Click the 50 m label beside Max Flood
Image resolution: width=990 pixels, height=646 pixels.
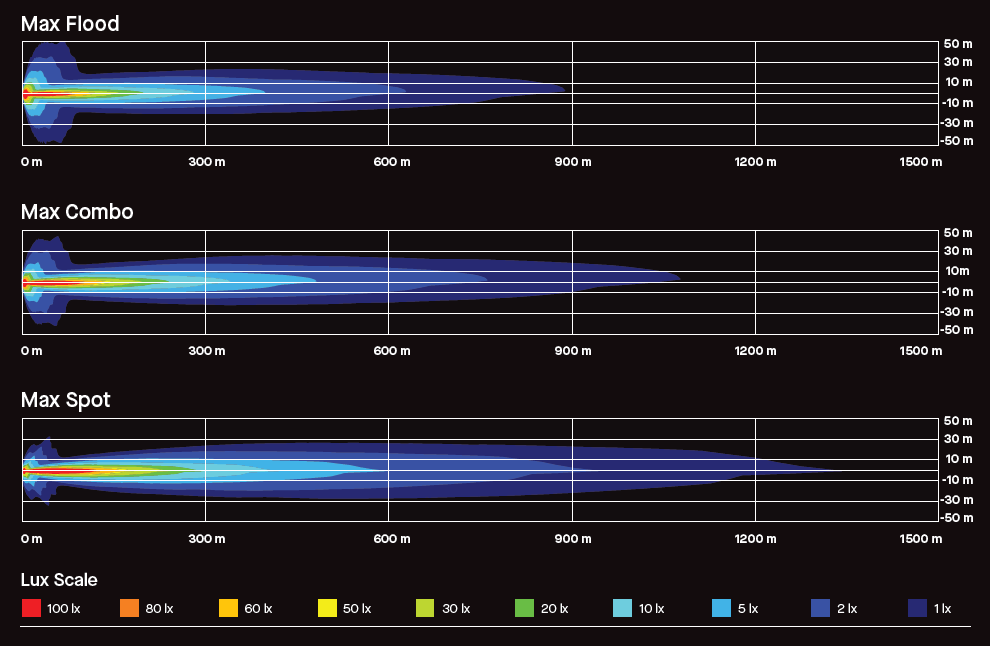[x=958, y=44]
